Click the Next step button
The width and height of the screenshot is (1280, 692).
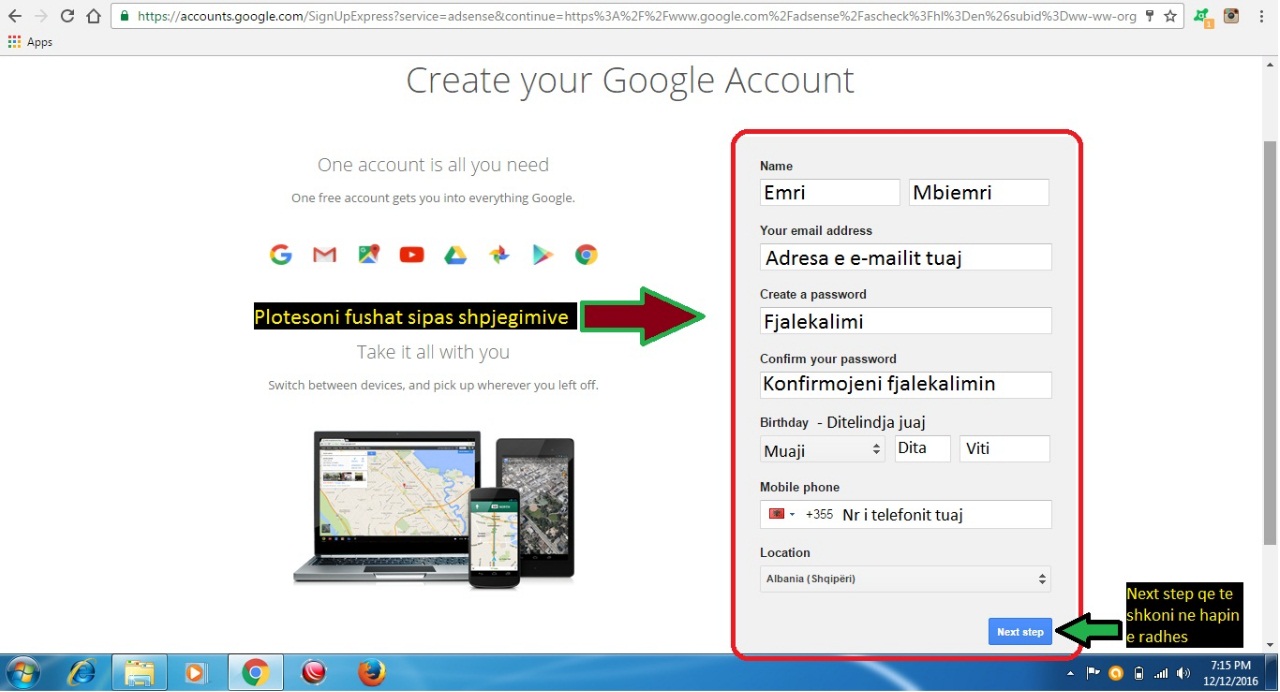coord(1020,632)
